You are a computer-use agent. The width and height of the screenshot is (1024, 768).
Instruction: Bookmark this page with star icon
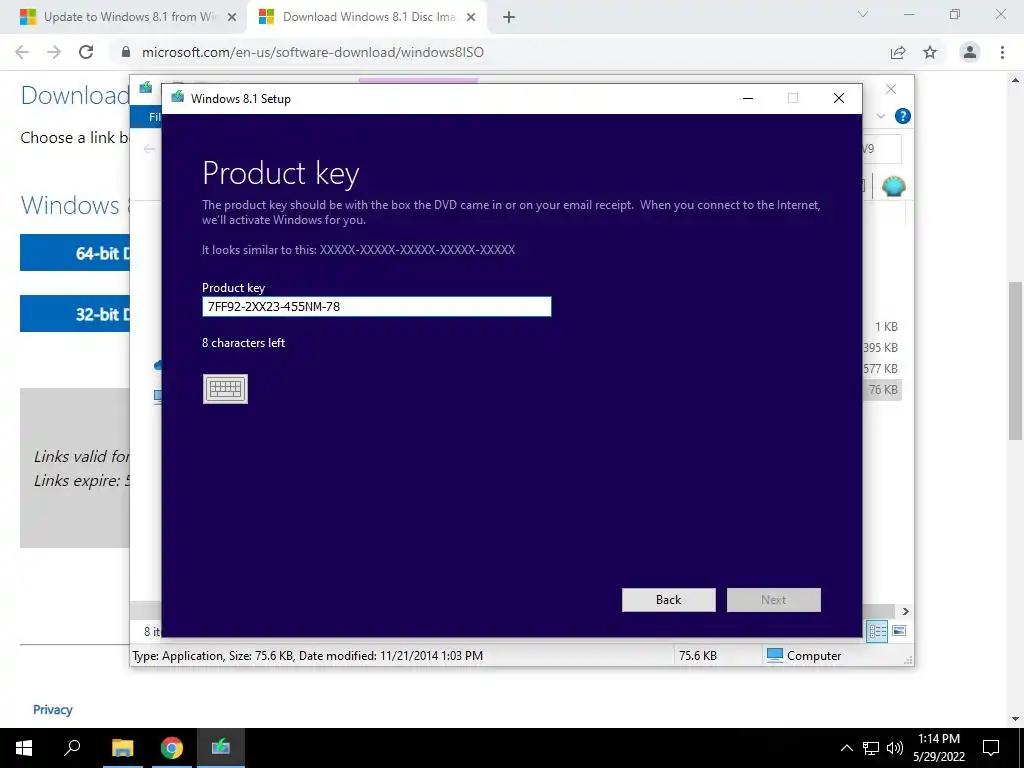point(930,52)
